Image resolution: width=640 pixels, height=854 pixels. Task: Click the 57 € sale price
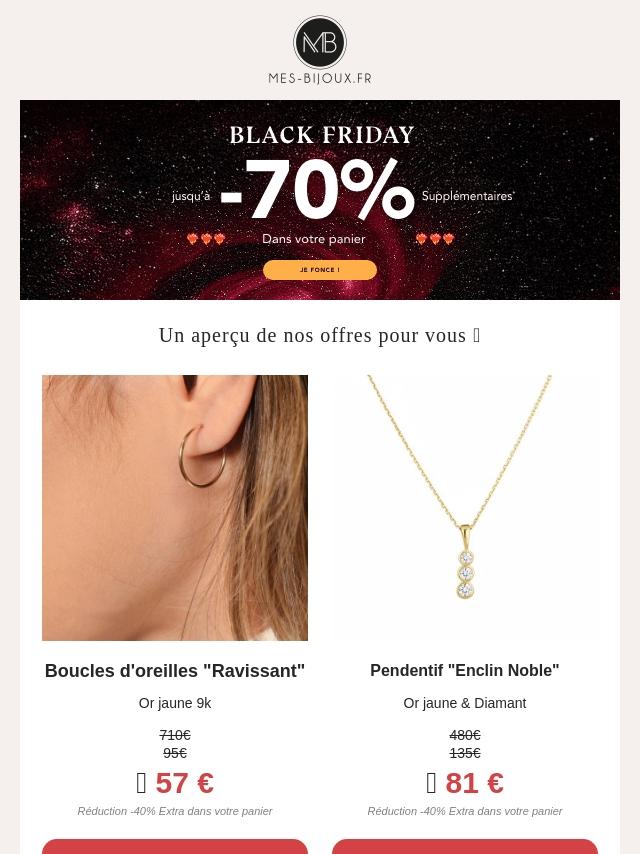click(x=185, y=783)
